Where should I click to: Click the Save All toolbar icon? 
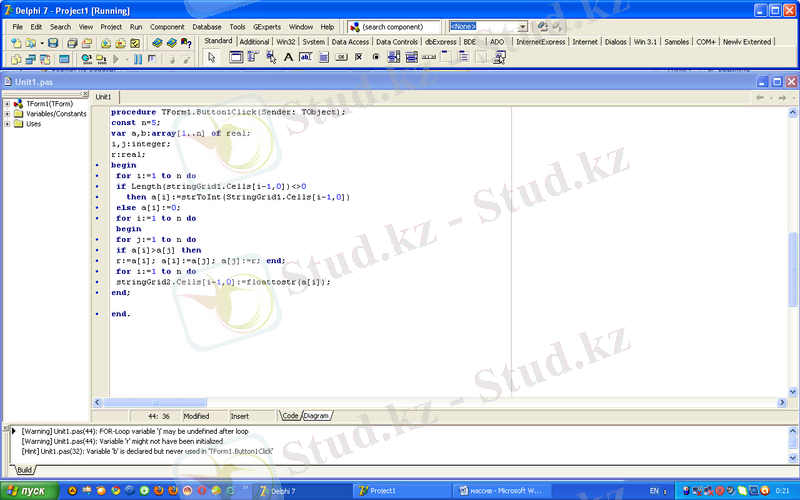72,43
